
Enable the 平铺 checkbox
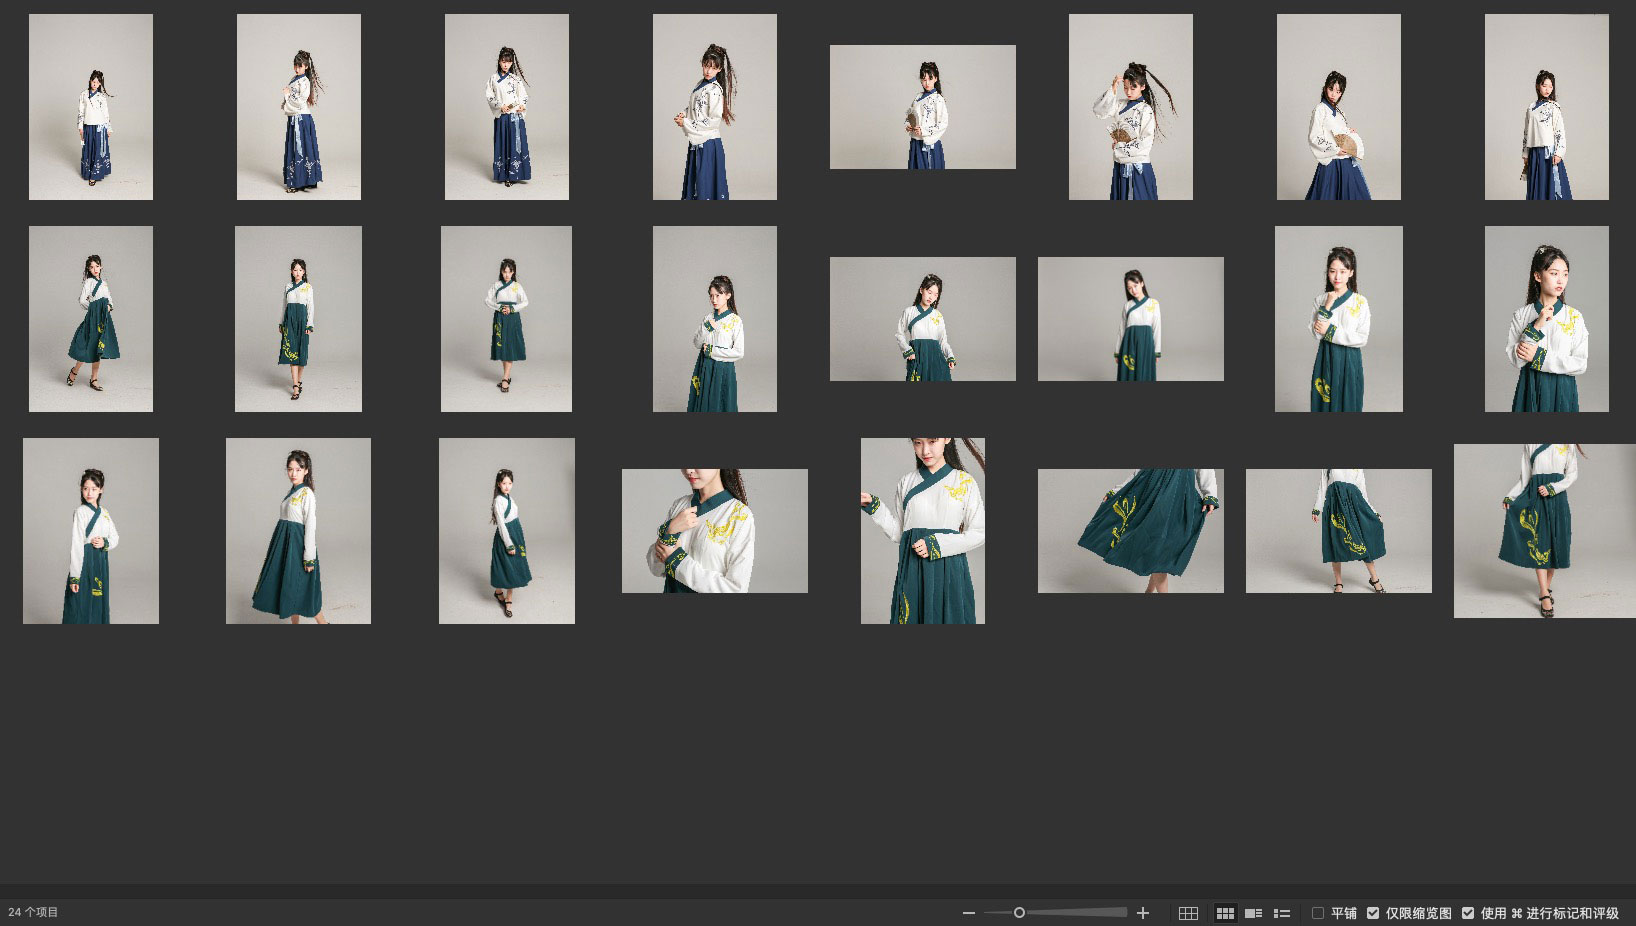(1318, 913)
